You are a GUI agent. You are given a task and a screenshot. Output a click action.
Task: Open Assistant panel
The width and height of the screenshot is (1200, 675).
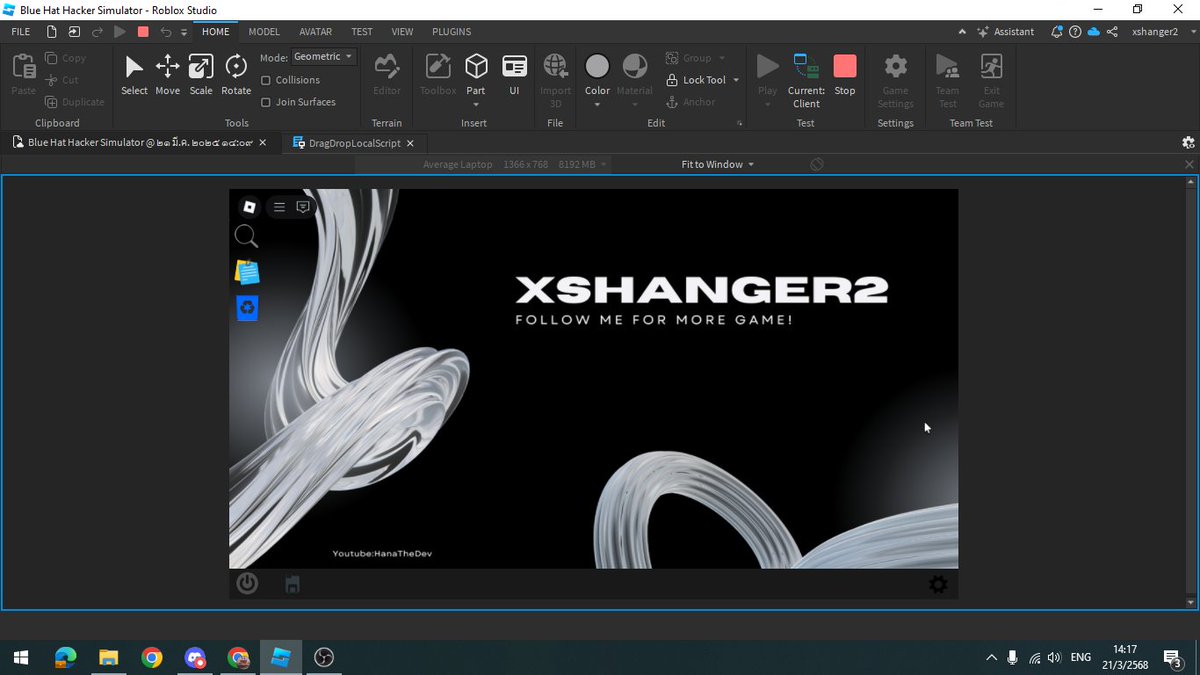[1005, 32]
